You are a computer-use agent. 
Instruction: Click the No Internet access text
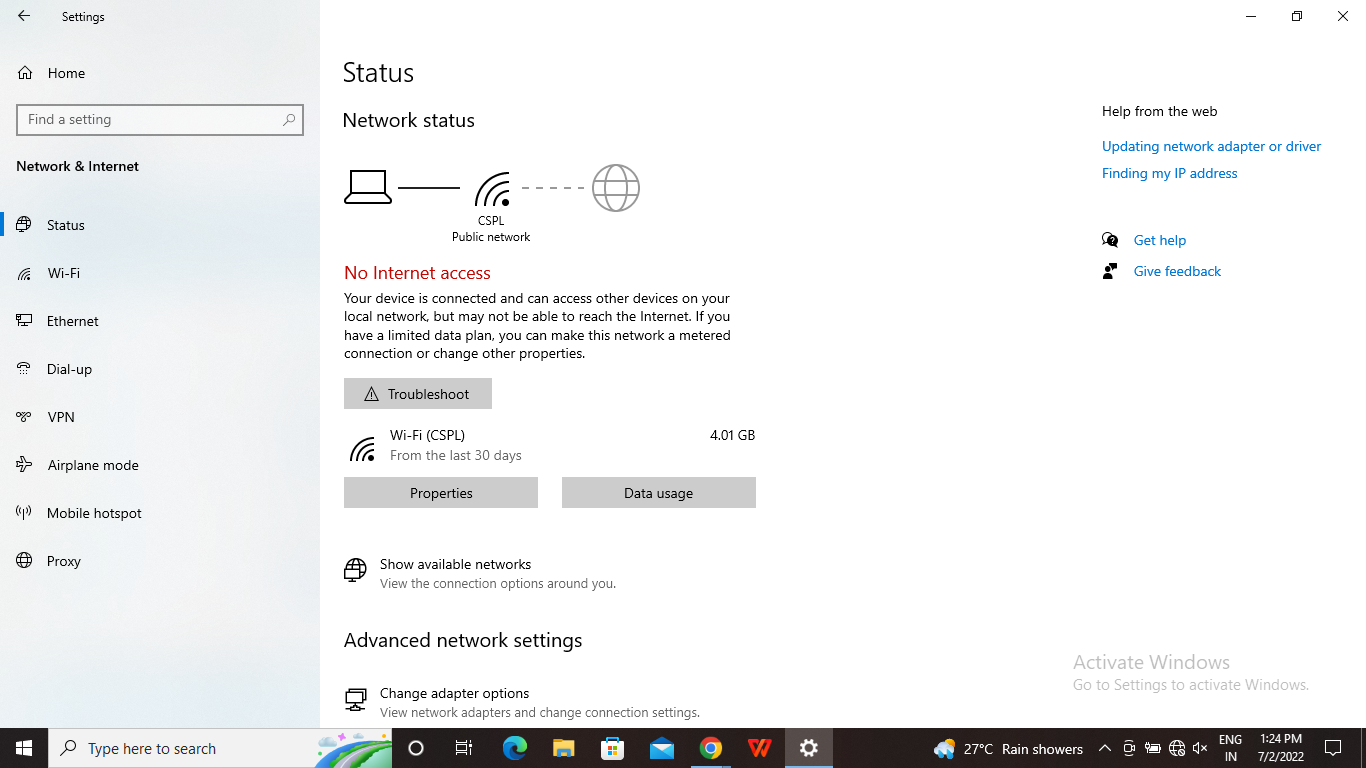(417, 273)
